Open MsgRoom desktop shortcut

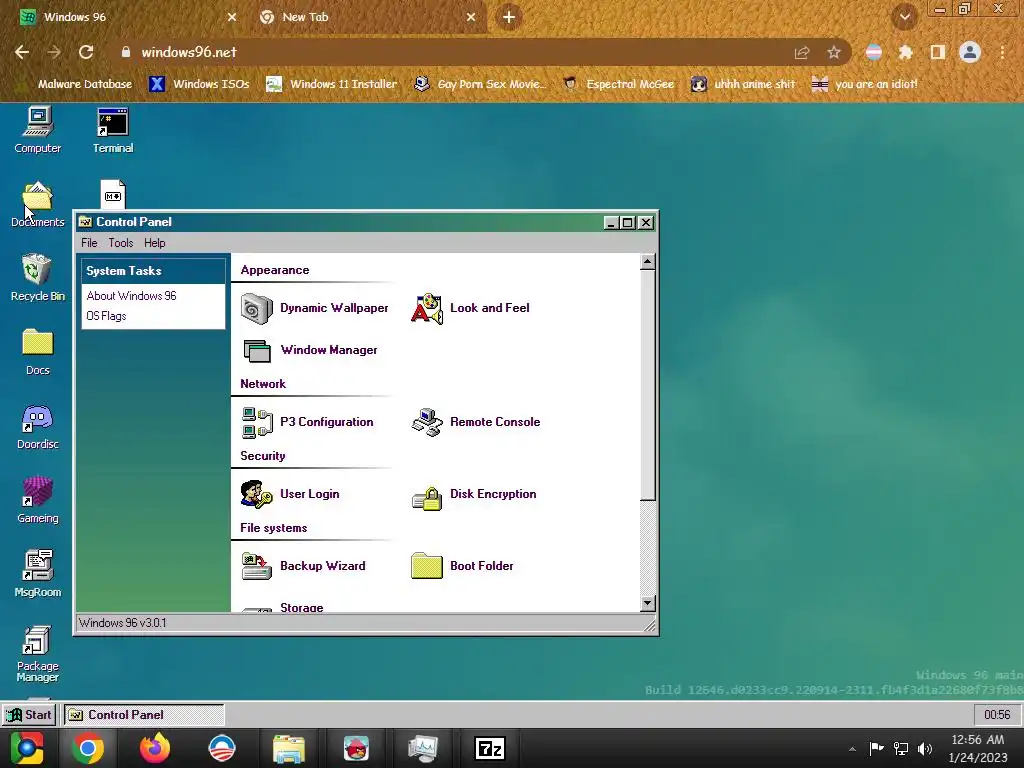38,575
